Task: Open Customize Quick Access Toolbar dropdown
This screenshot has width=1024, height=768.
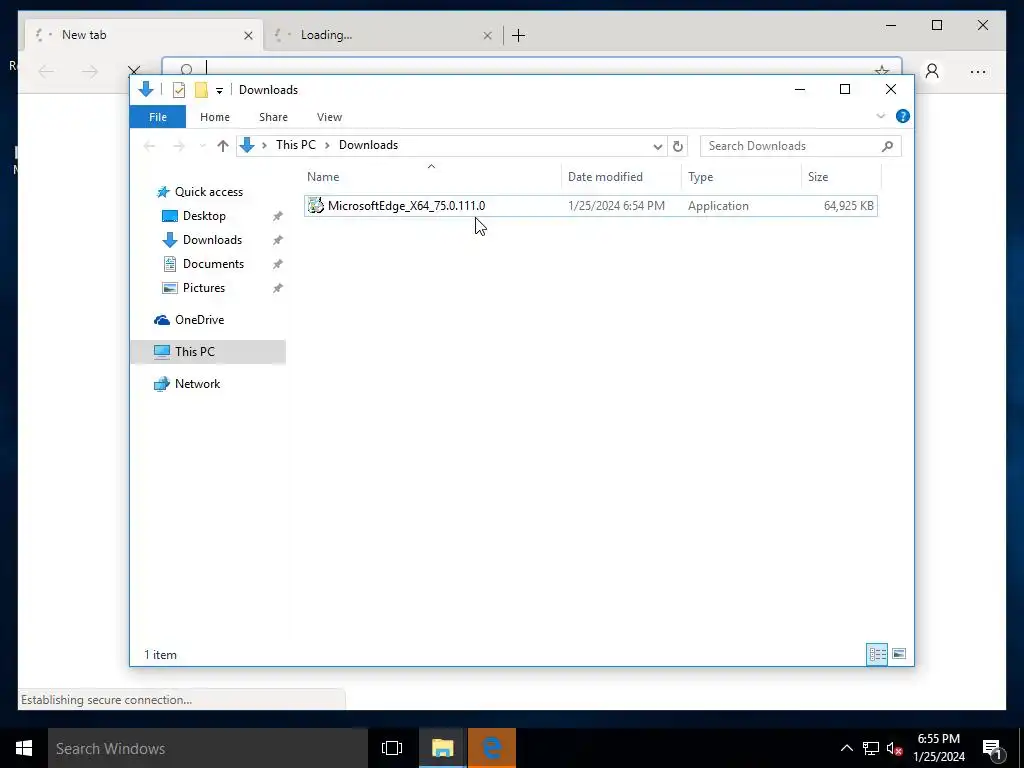Action: pyautogui.click(x=219, y=91)
